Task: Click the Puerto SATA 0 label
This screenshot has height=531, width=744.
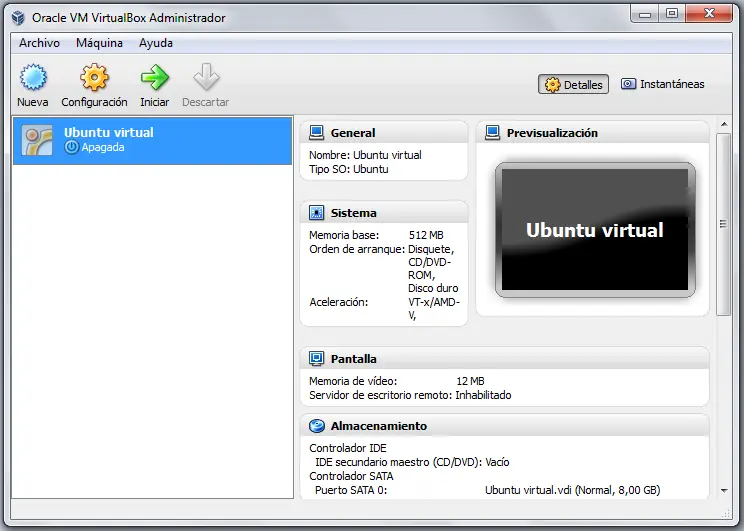Action: click(x=351, y=490)
